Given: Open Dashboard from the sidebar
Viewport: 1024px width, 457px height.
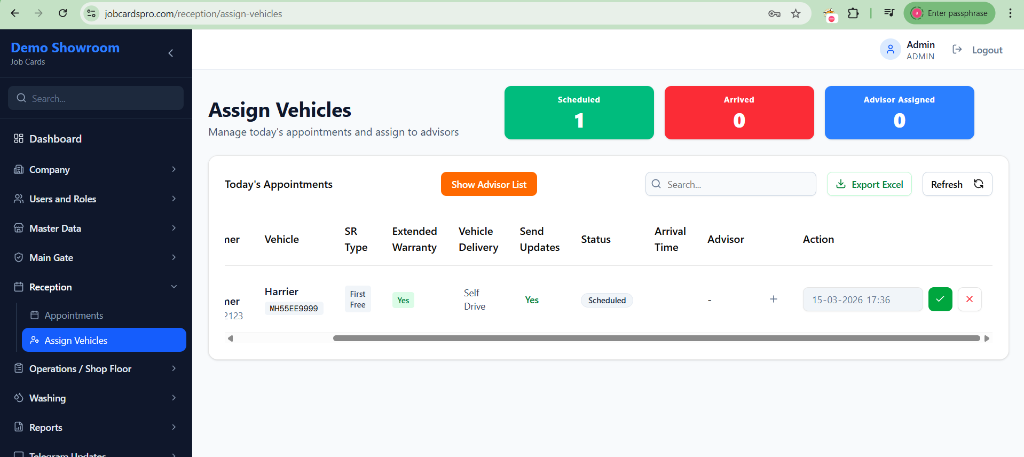Looking at the screenshot, I should [x=55, y=139].
